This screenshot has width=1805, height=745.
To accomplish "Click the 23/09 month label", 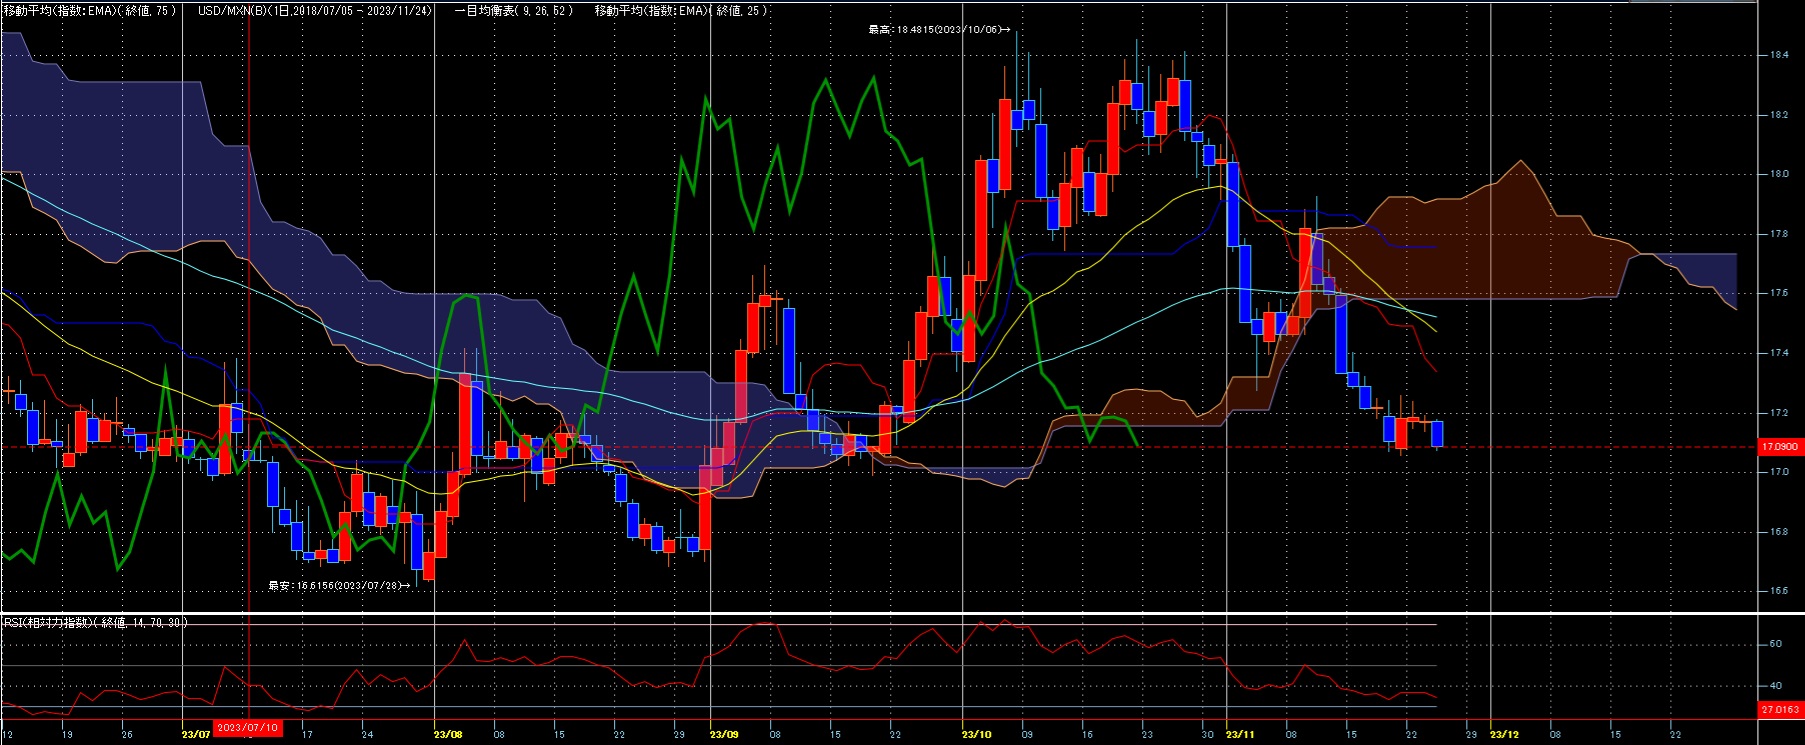I will coord(724,734).
